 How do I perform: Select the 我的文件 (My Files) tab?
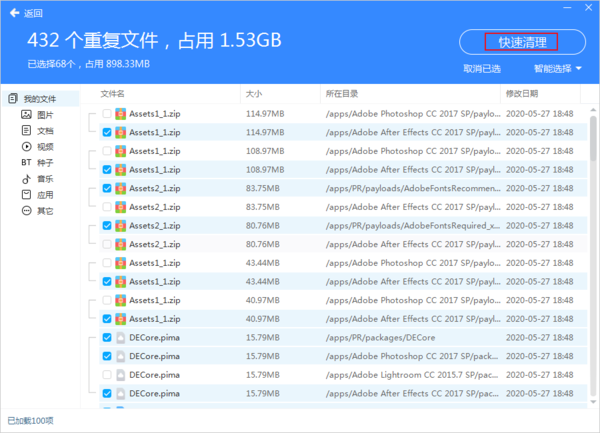pos(39,98)
